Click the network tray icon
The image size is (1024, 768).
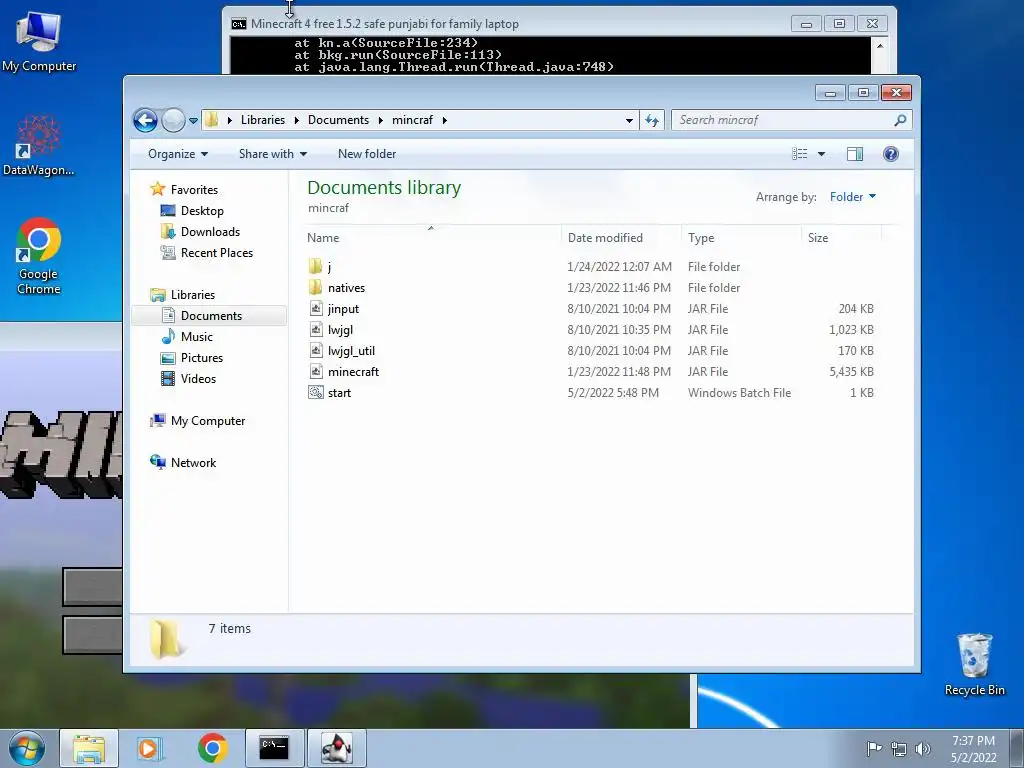(x=899, y=749)
